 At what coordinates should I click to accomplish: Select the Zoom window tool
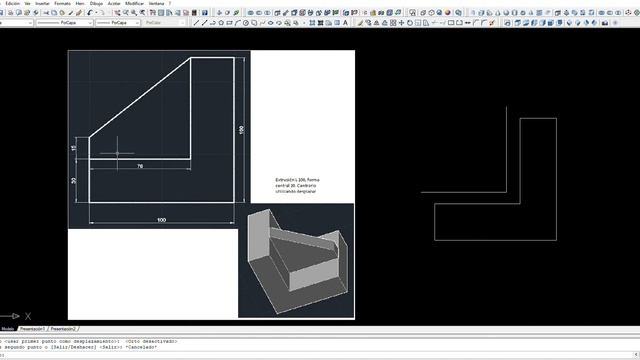pos(133,13)
